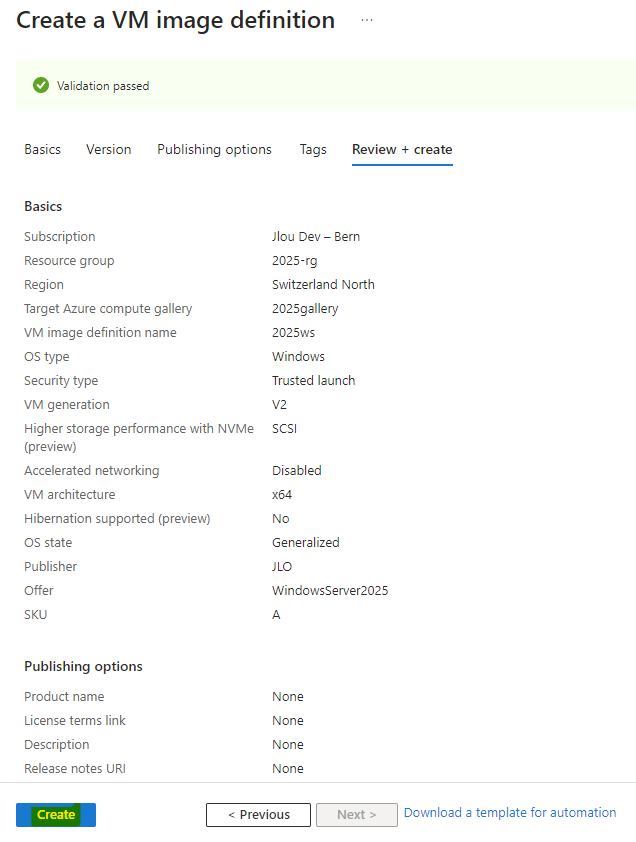Viewport: 636px width, 842px height.
Task: Switch to the Basics tab
Action: [x=42, y=149]
